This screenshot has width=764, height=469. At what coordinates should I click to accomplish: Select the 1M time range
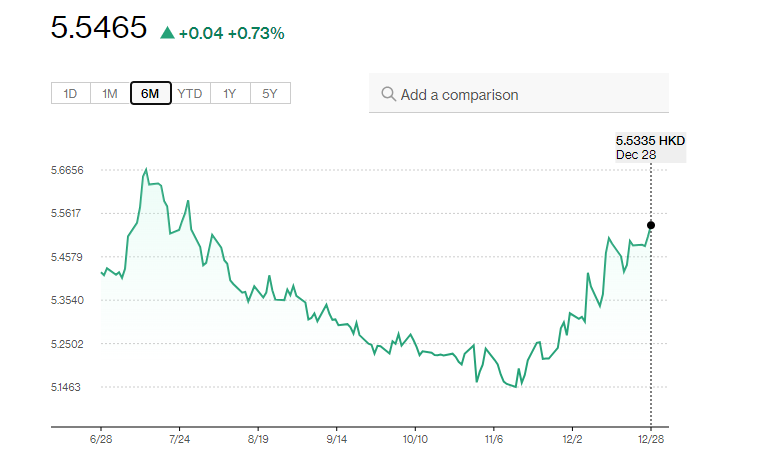coord(110,94)
